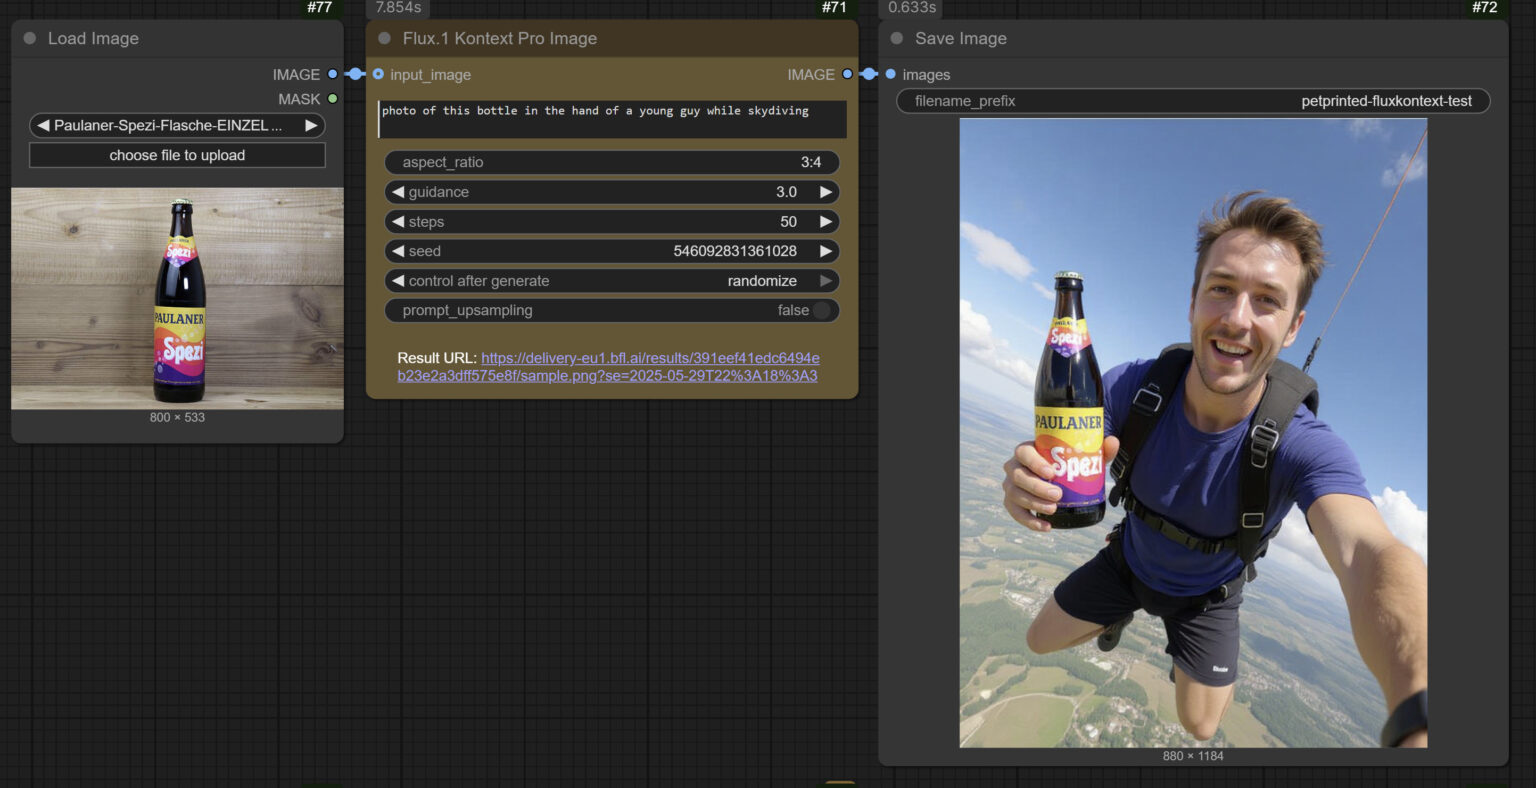
Task: Click the prompt text box
Action: 611,119
